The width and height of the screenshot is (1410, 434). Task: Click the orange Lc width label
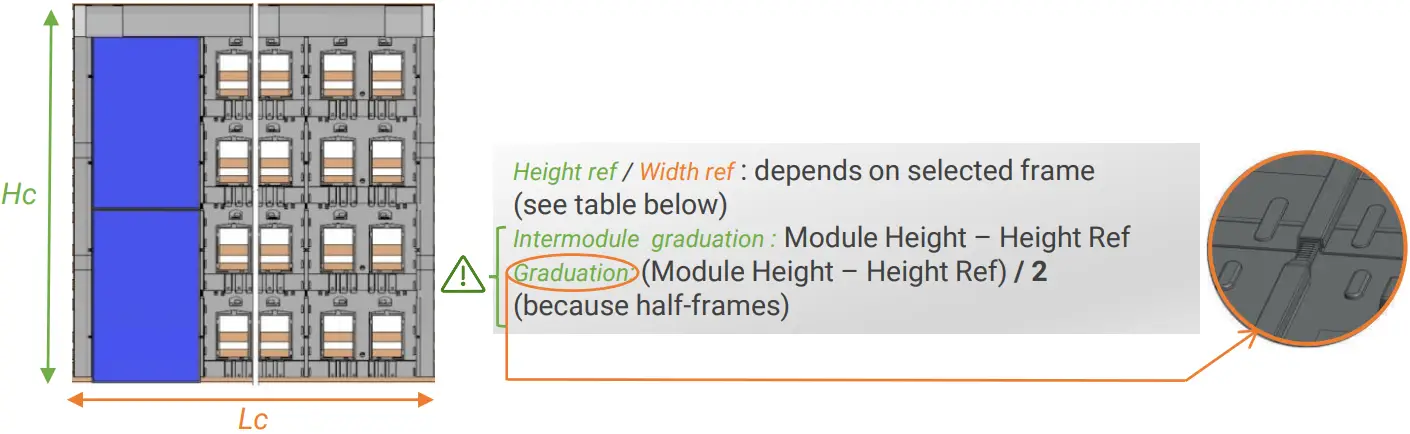[252, 419]
